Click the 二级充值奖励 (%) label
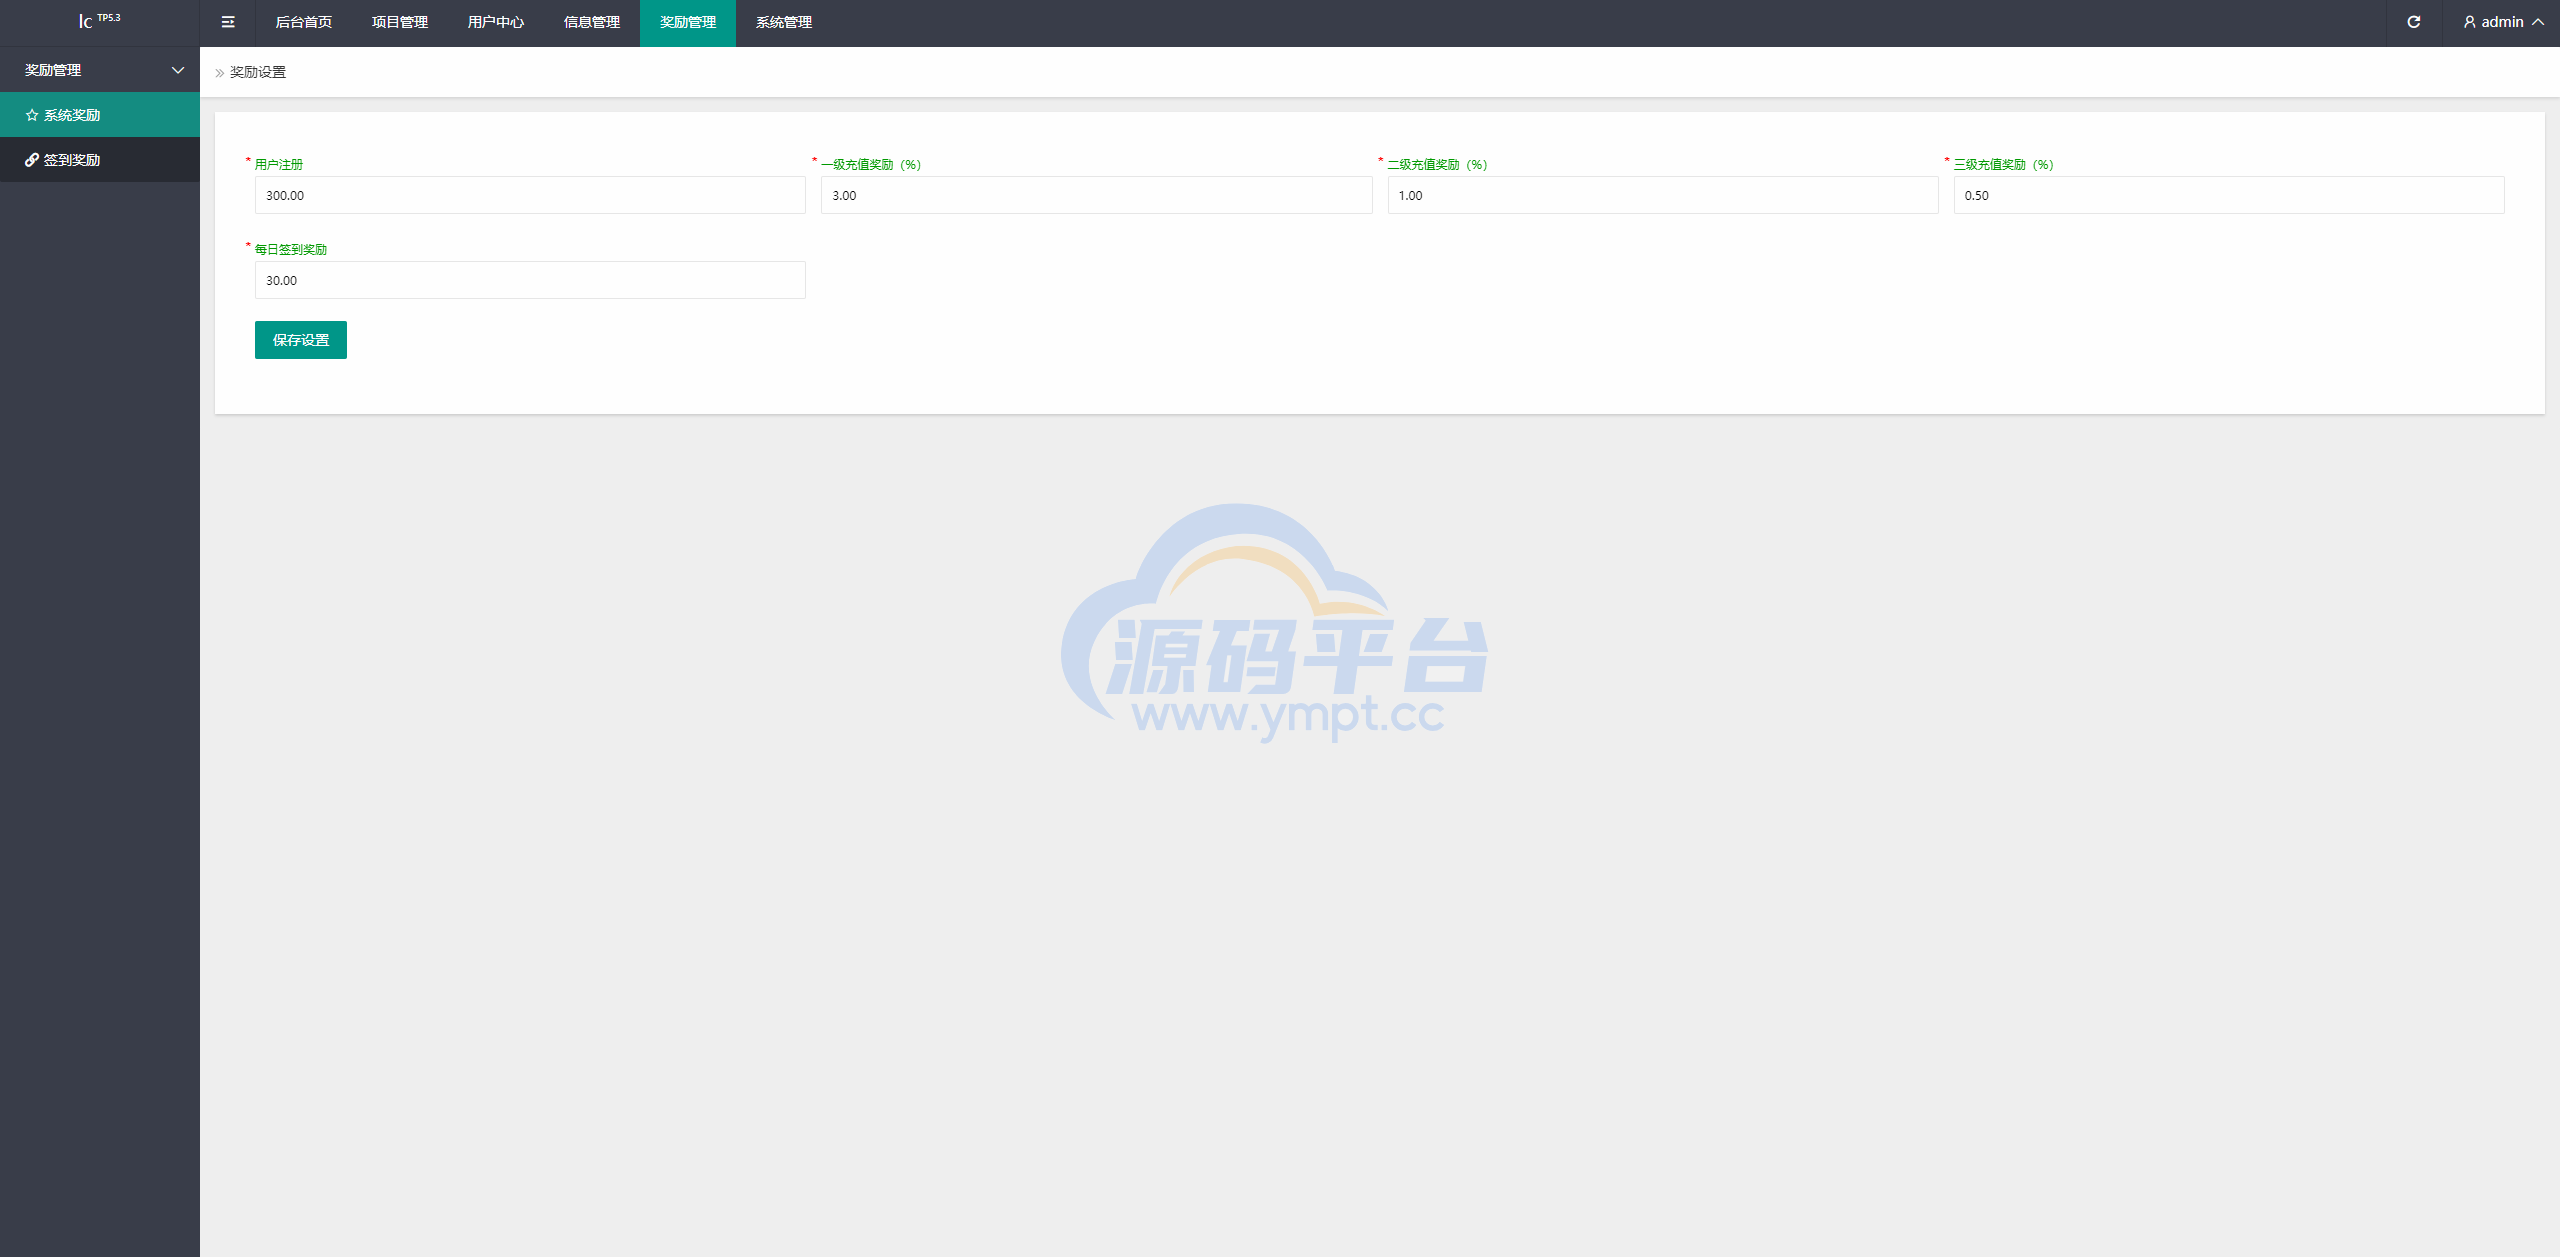Image resolution: width=2560 pixels, height=1257 pixels. [1438, 164]
